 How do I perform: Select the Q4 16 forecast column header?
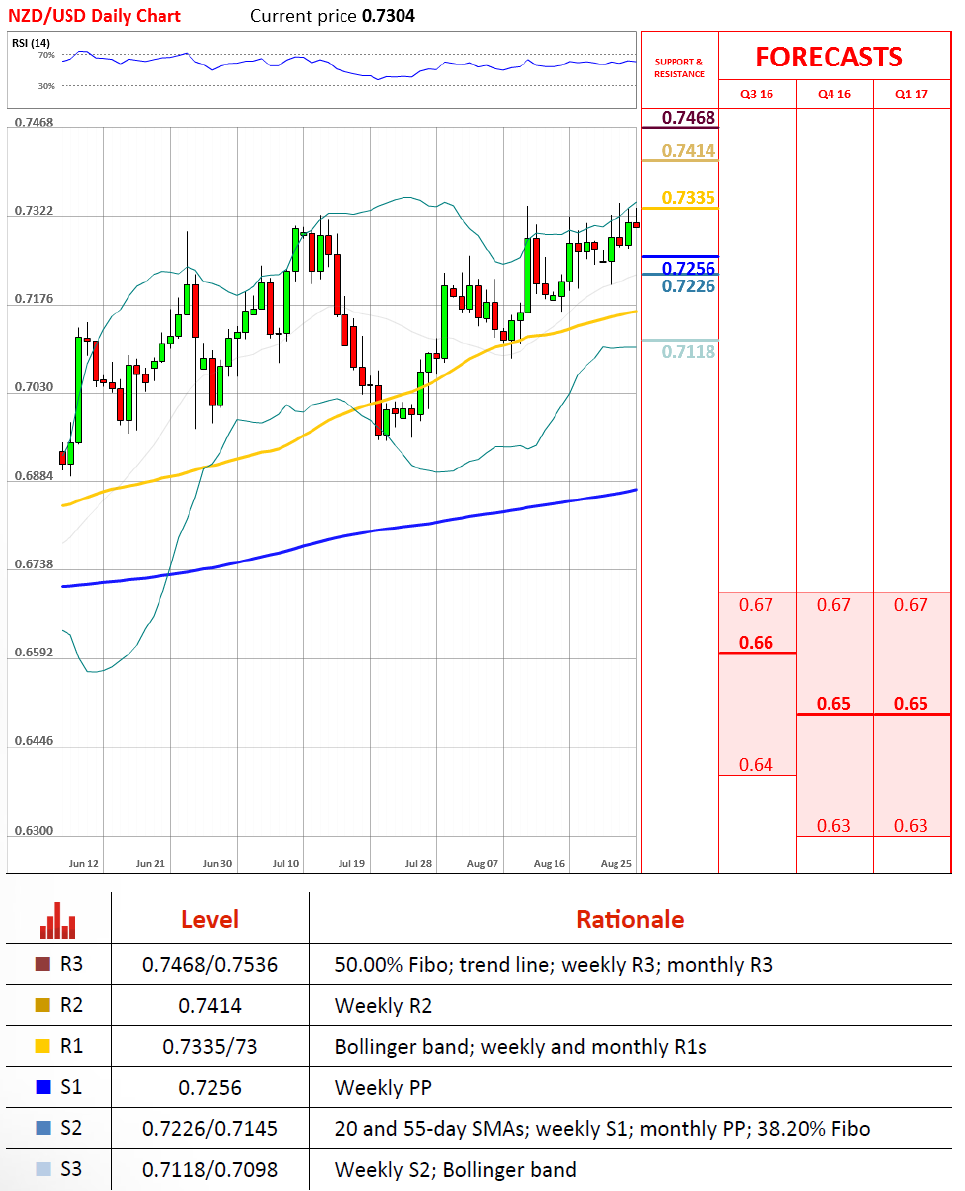point(834,94)
